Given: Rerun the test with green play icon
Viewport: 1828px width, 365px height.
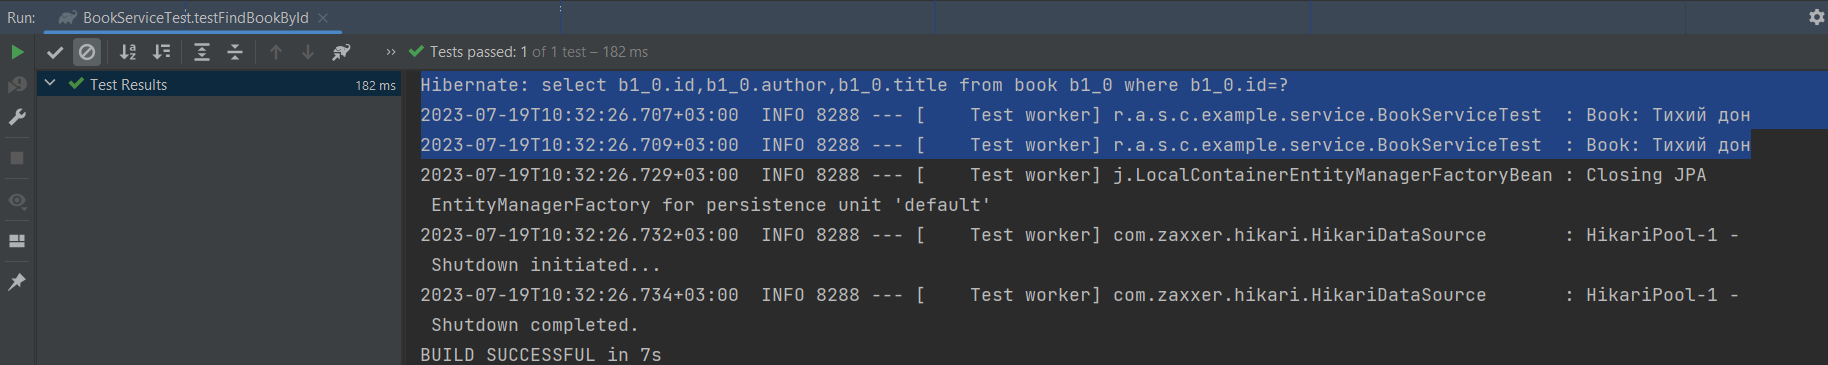Looking at the screenshot, I should tap(17, 52).
